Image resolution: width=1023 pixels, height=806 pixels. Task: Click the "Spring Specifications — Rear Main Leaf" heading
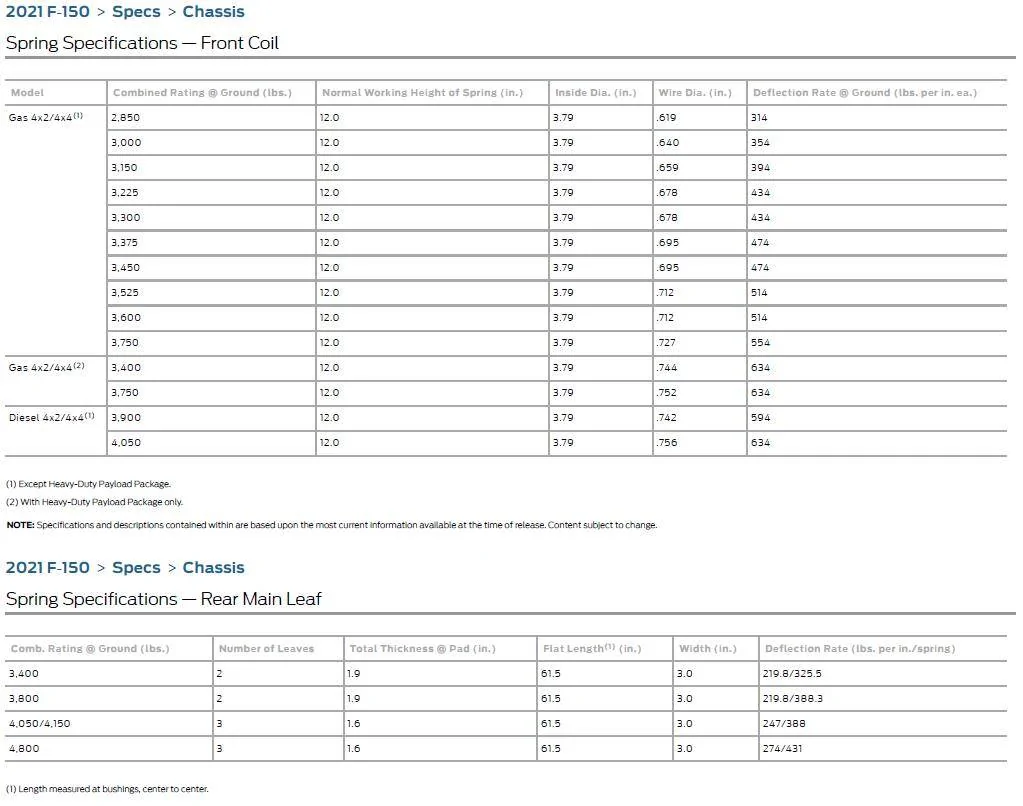(163, 599)
